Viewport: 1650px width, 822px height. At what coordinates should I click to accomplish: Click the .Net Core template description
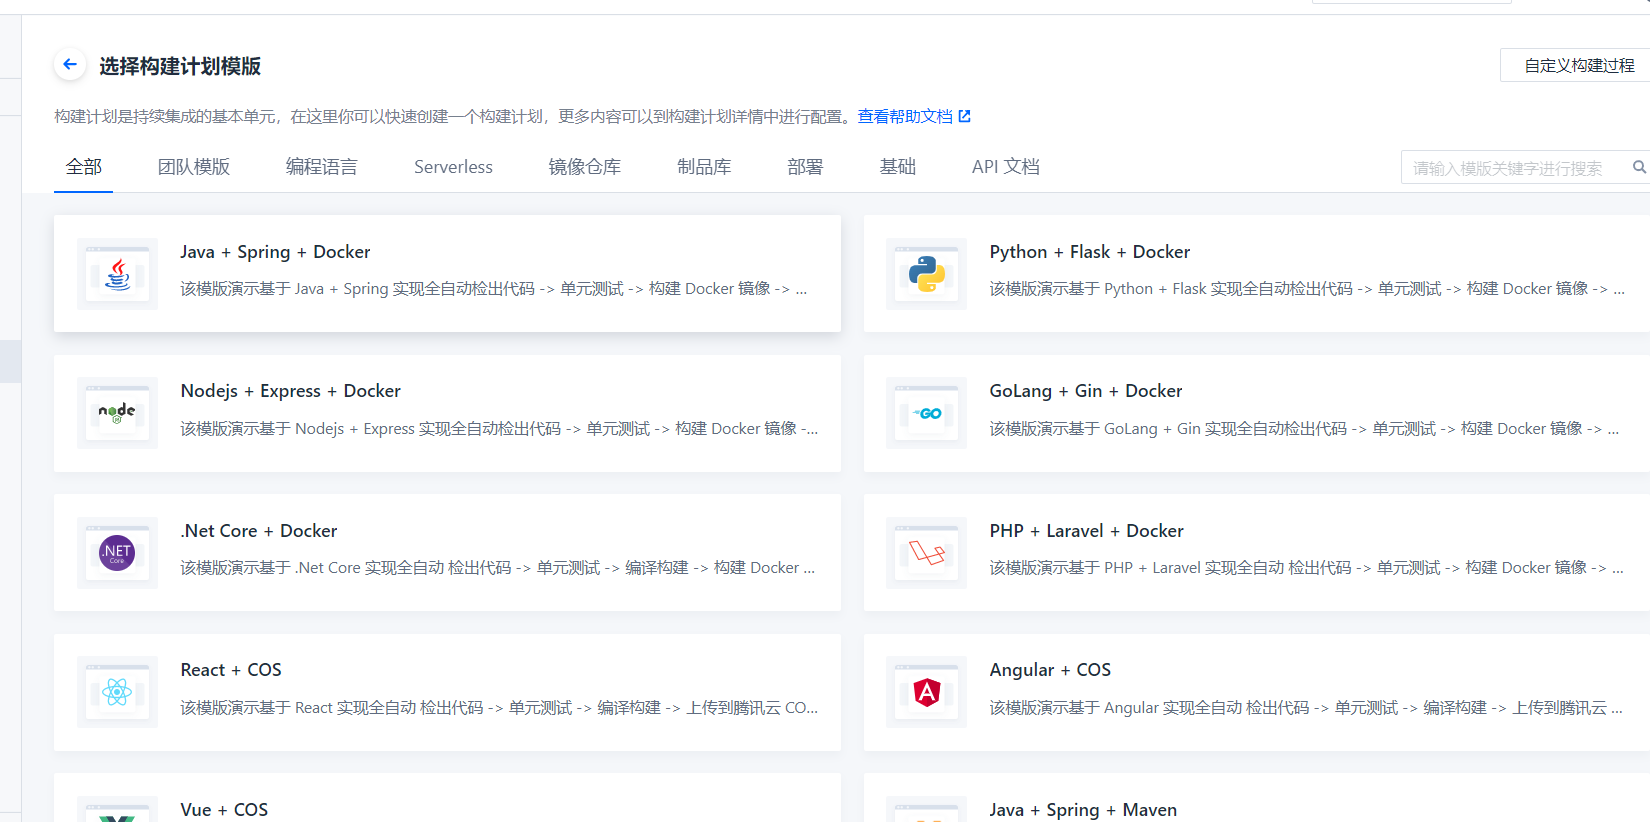tap(498, 568)
